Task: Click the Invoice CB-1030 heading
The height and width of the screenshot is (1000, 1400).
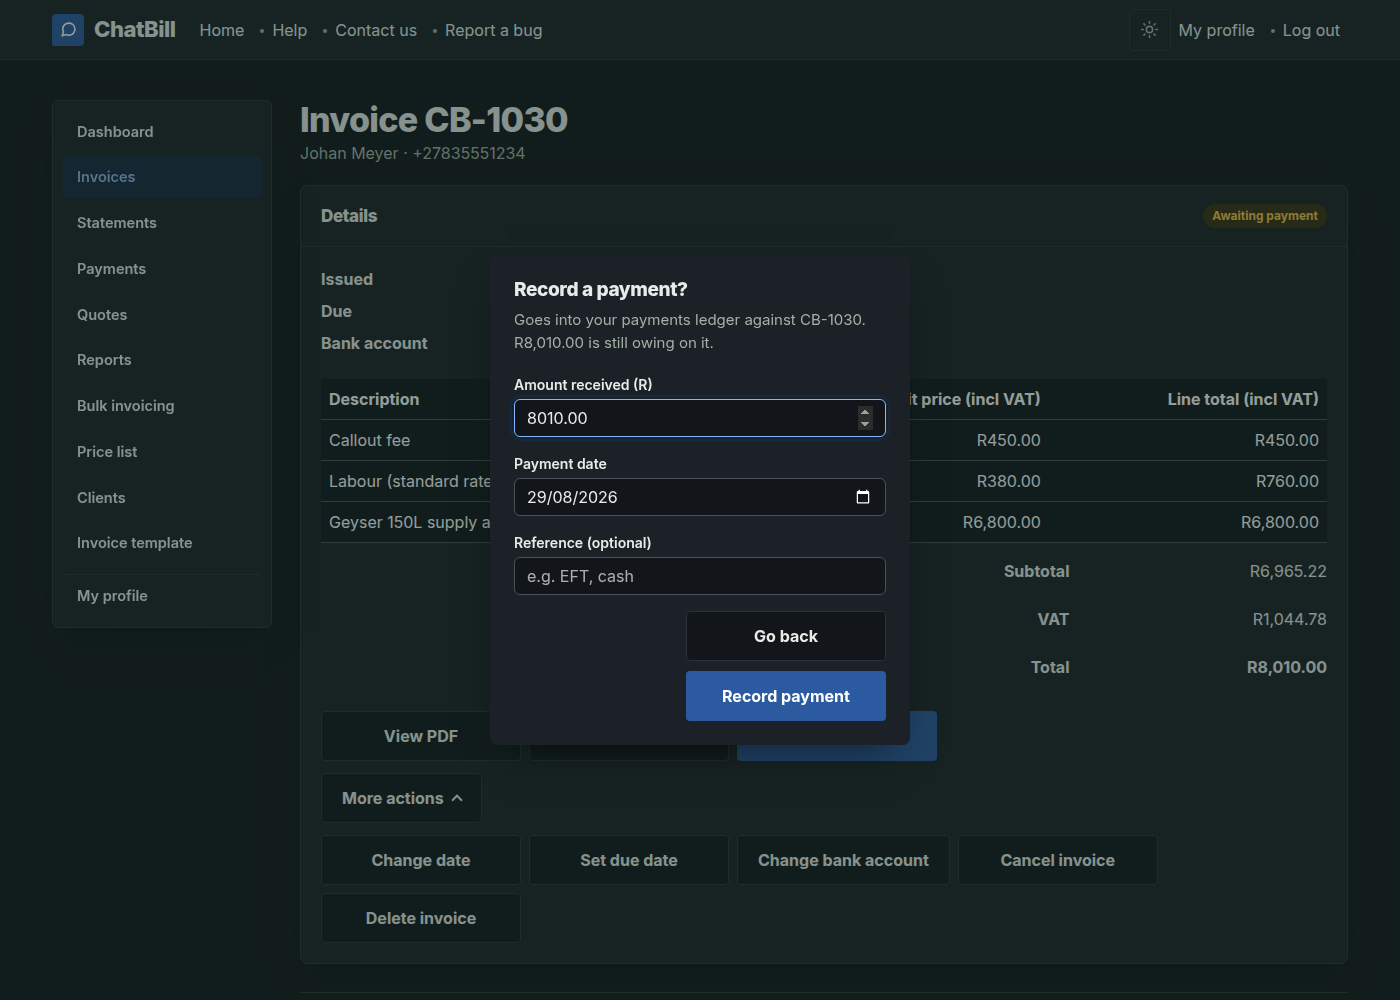Action: (434, 120)
